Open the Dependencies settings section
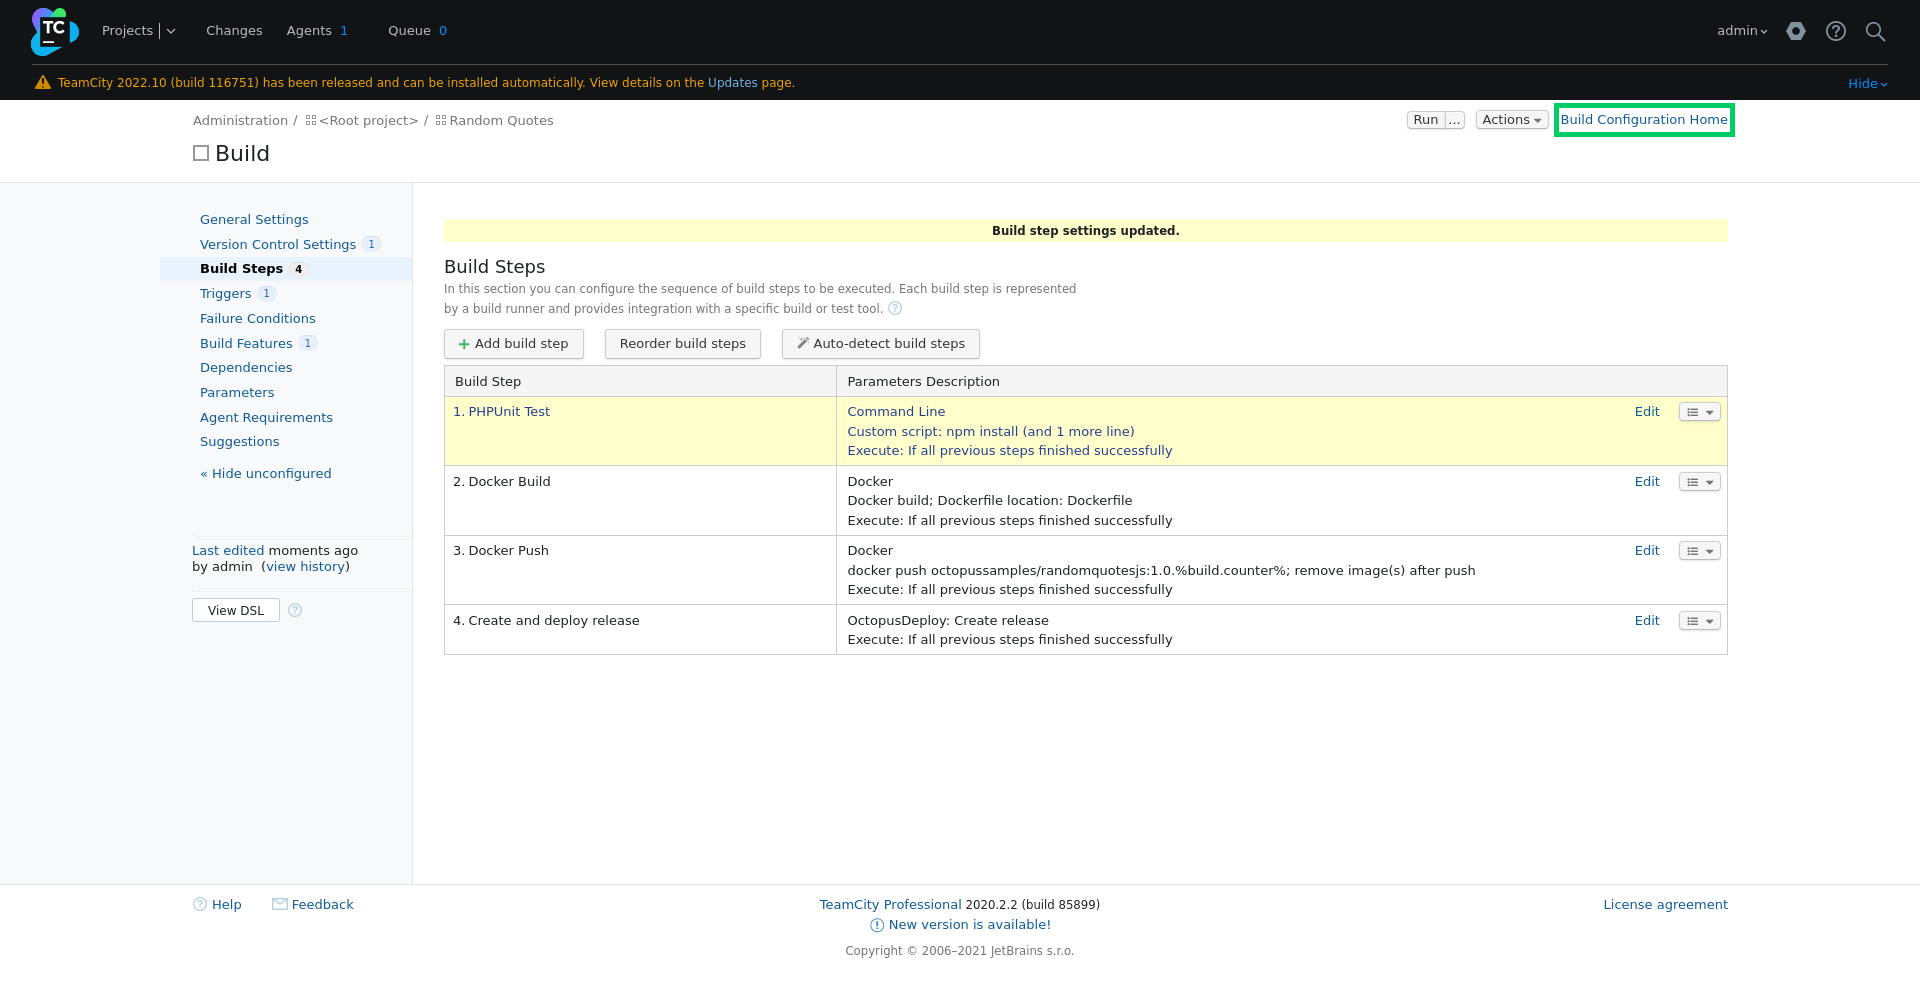The height and width of the screenshot is (995, 1920). tap(246, 367)
